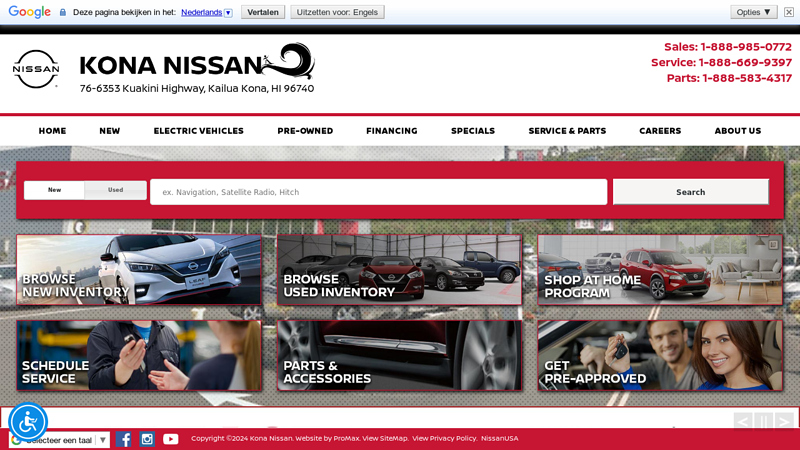Open the accessibility options icon

pyautogui.click(x=28, y=422)
